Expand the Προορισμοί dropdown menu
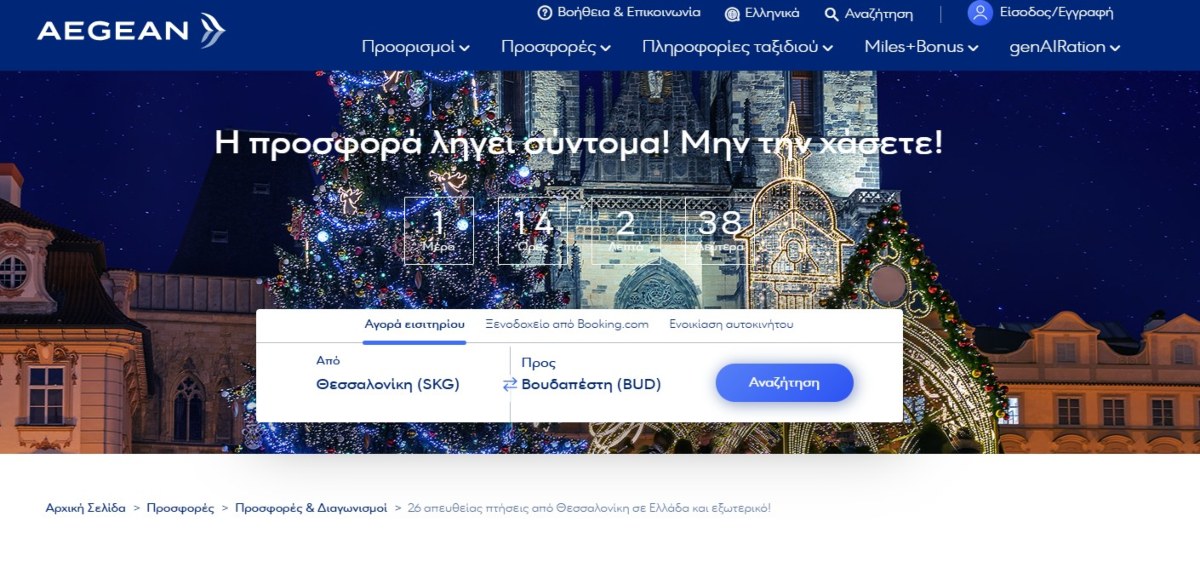 tap(415, 47)
